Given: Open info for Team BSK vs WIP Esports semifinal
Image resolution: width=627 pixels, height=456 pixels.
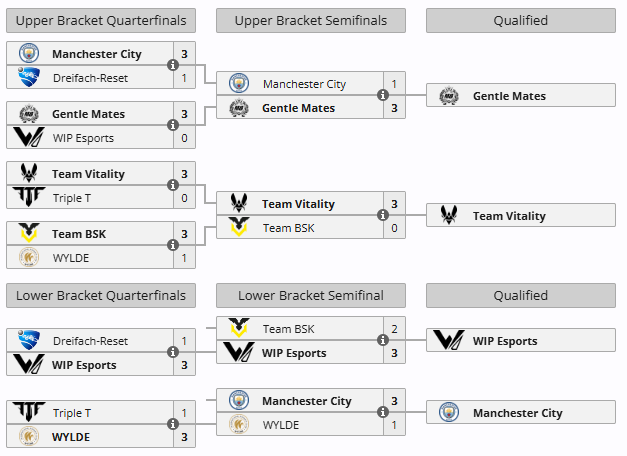Looking at the screenshot, I should (383, 341).
